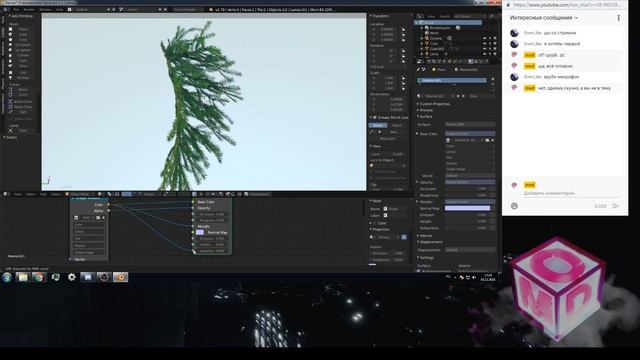Image resolution: width=640 pixels, height=360 pixels.
Task: Toggle Cone visibility eye in outliner
Action: coord(485,43)
